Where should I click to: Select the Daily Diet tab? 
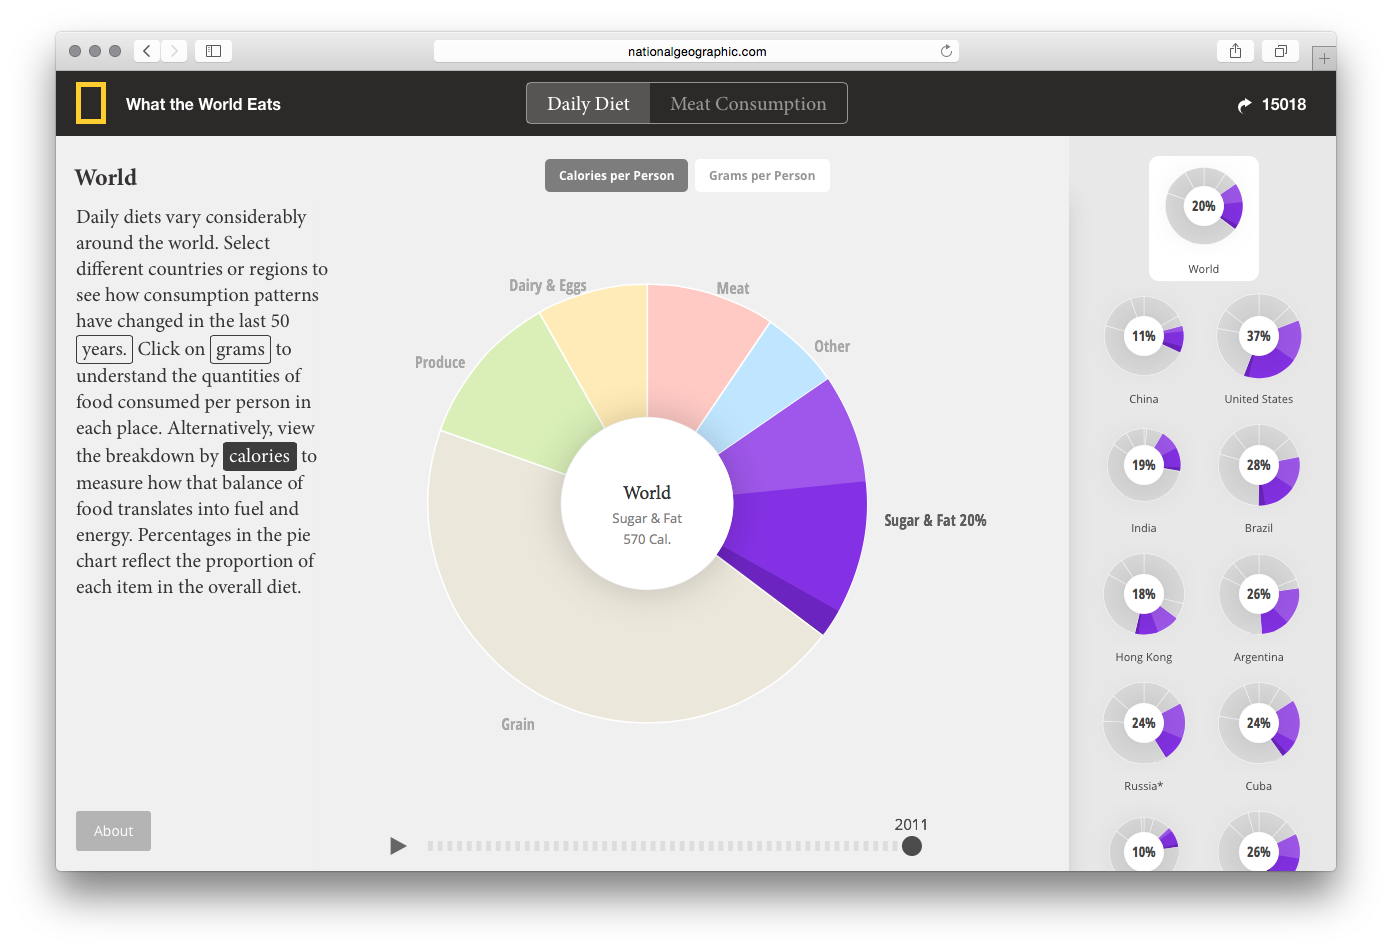point(588,104)
